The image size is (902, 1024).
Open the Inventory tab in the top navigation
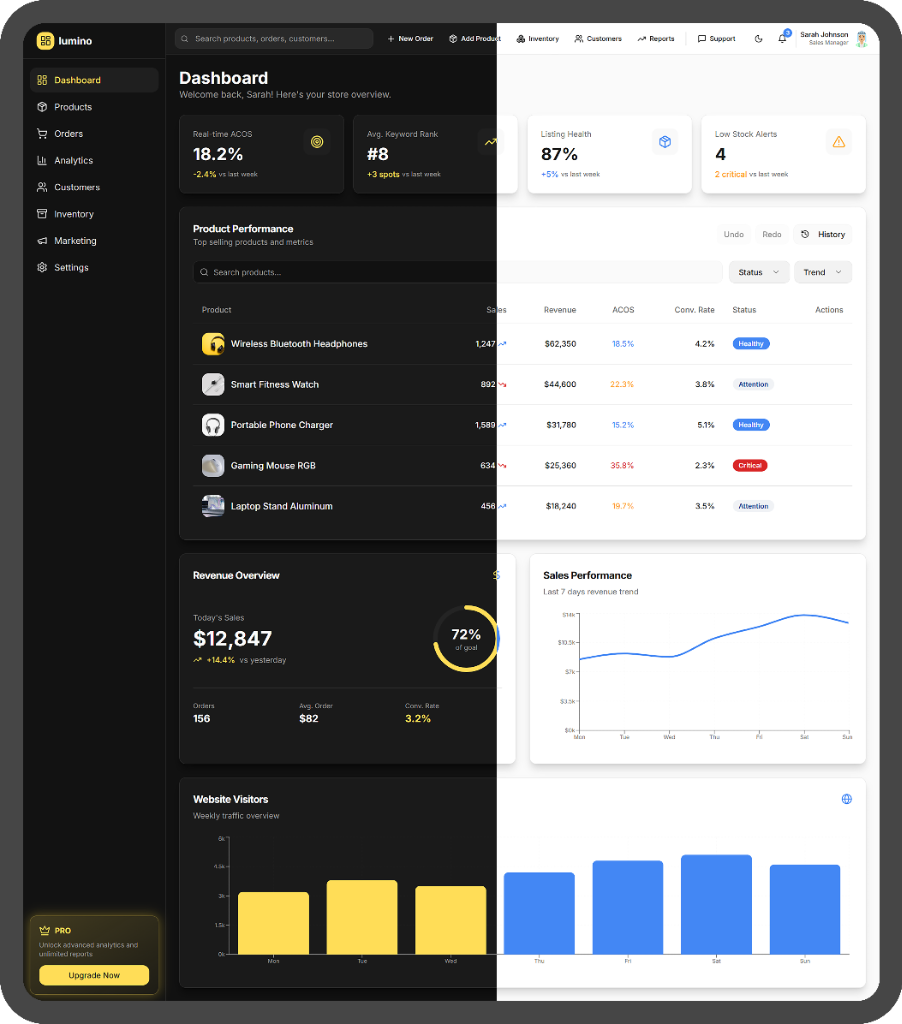[x=537, y=38]
